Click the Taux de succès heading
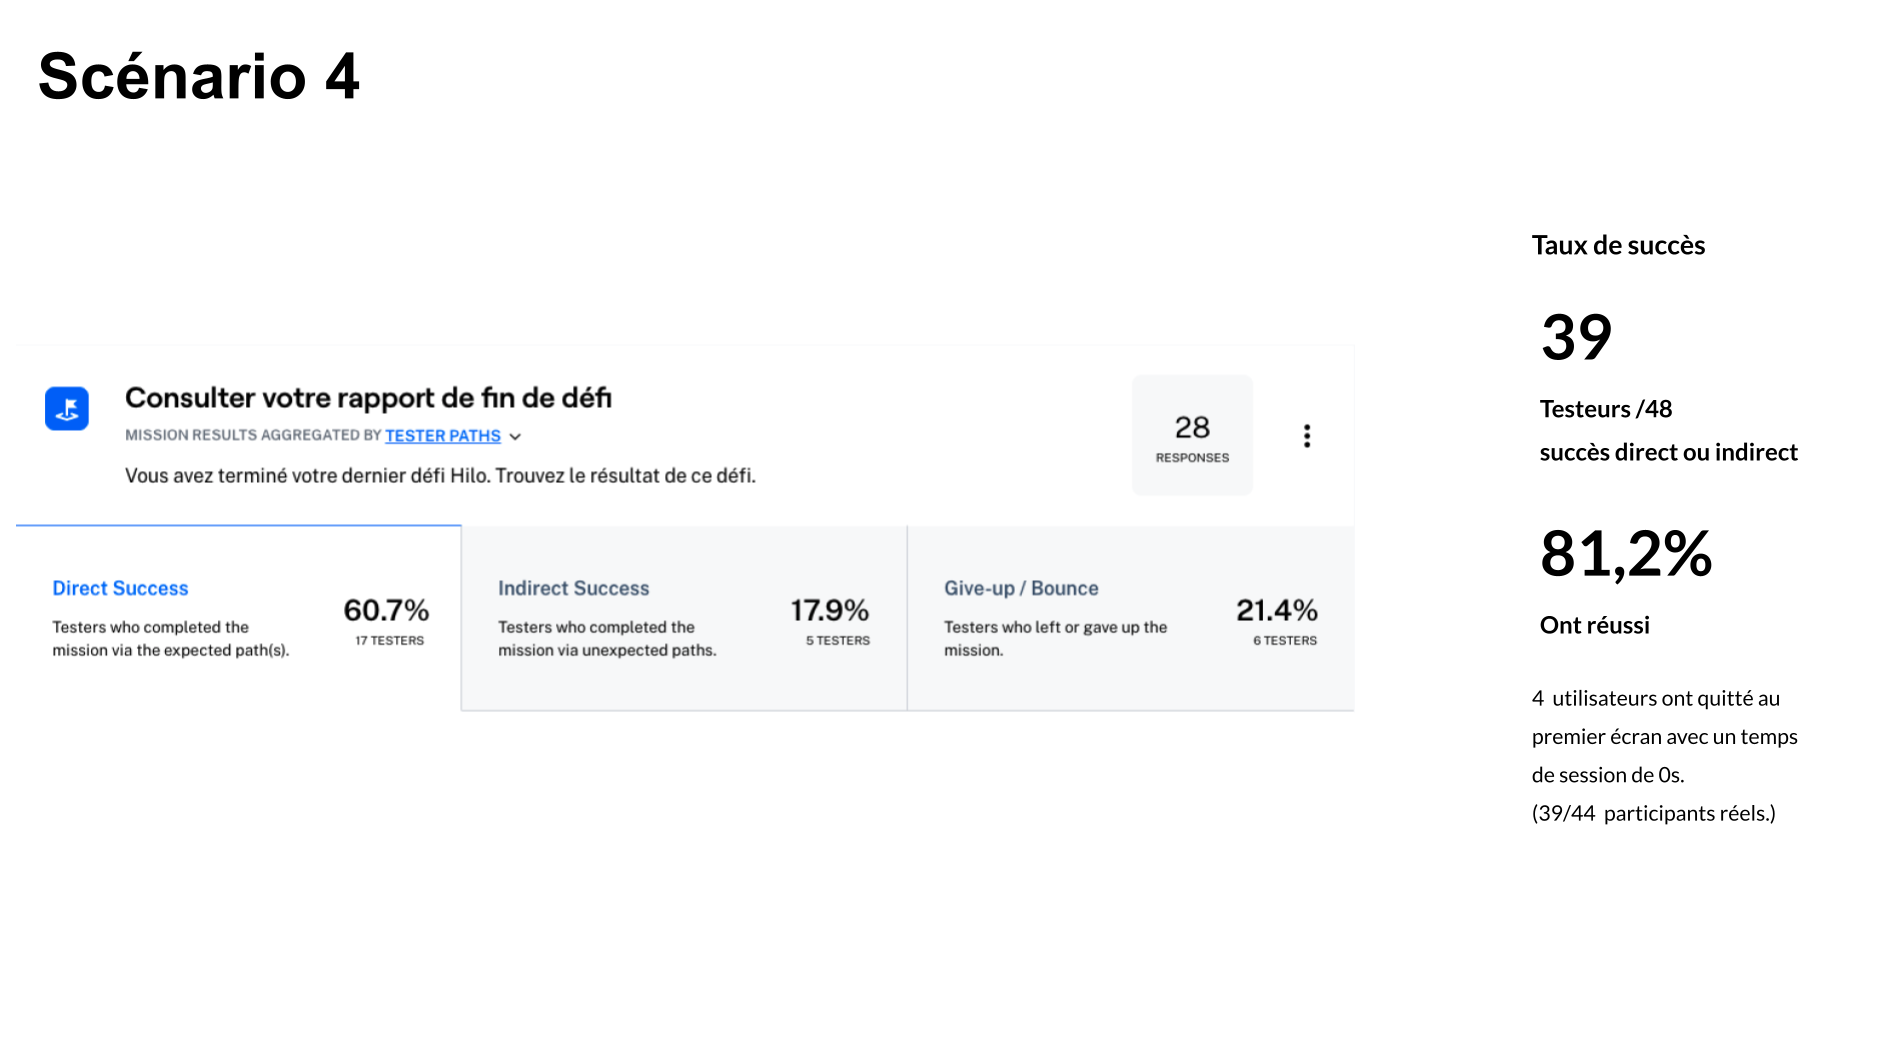1889x1057 pixels. click(x=1618, y=246)
